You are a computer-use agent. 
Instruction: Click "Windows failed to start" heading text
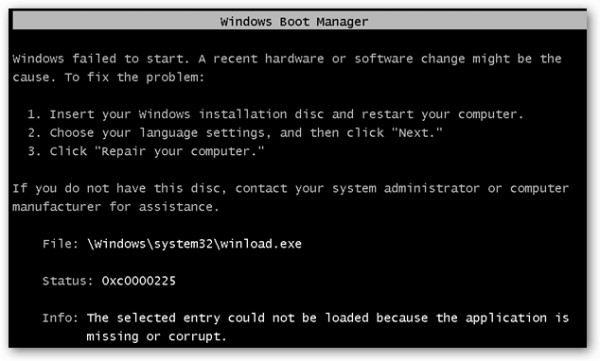click(x=101, y=59)
